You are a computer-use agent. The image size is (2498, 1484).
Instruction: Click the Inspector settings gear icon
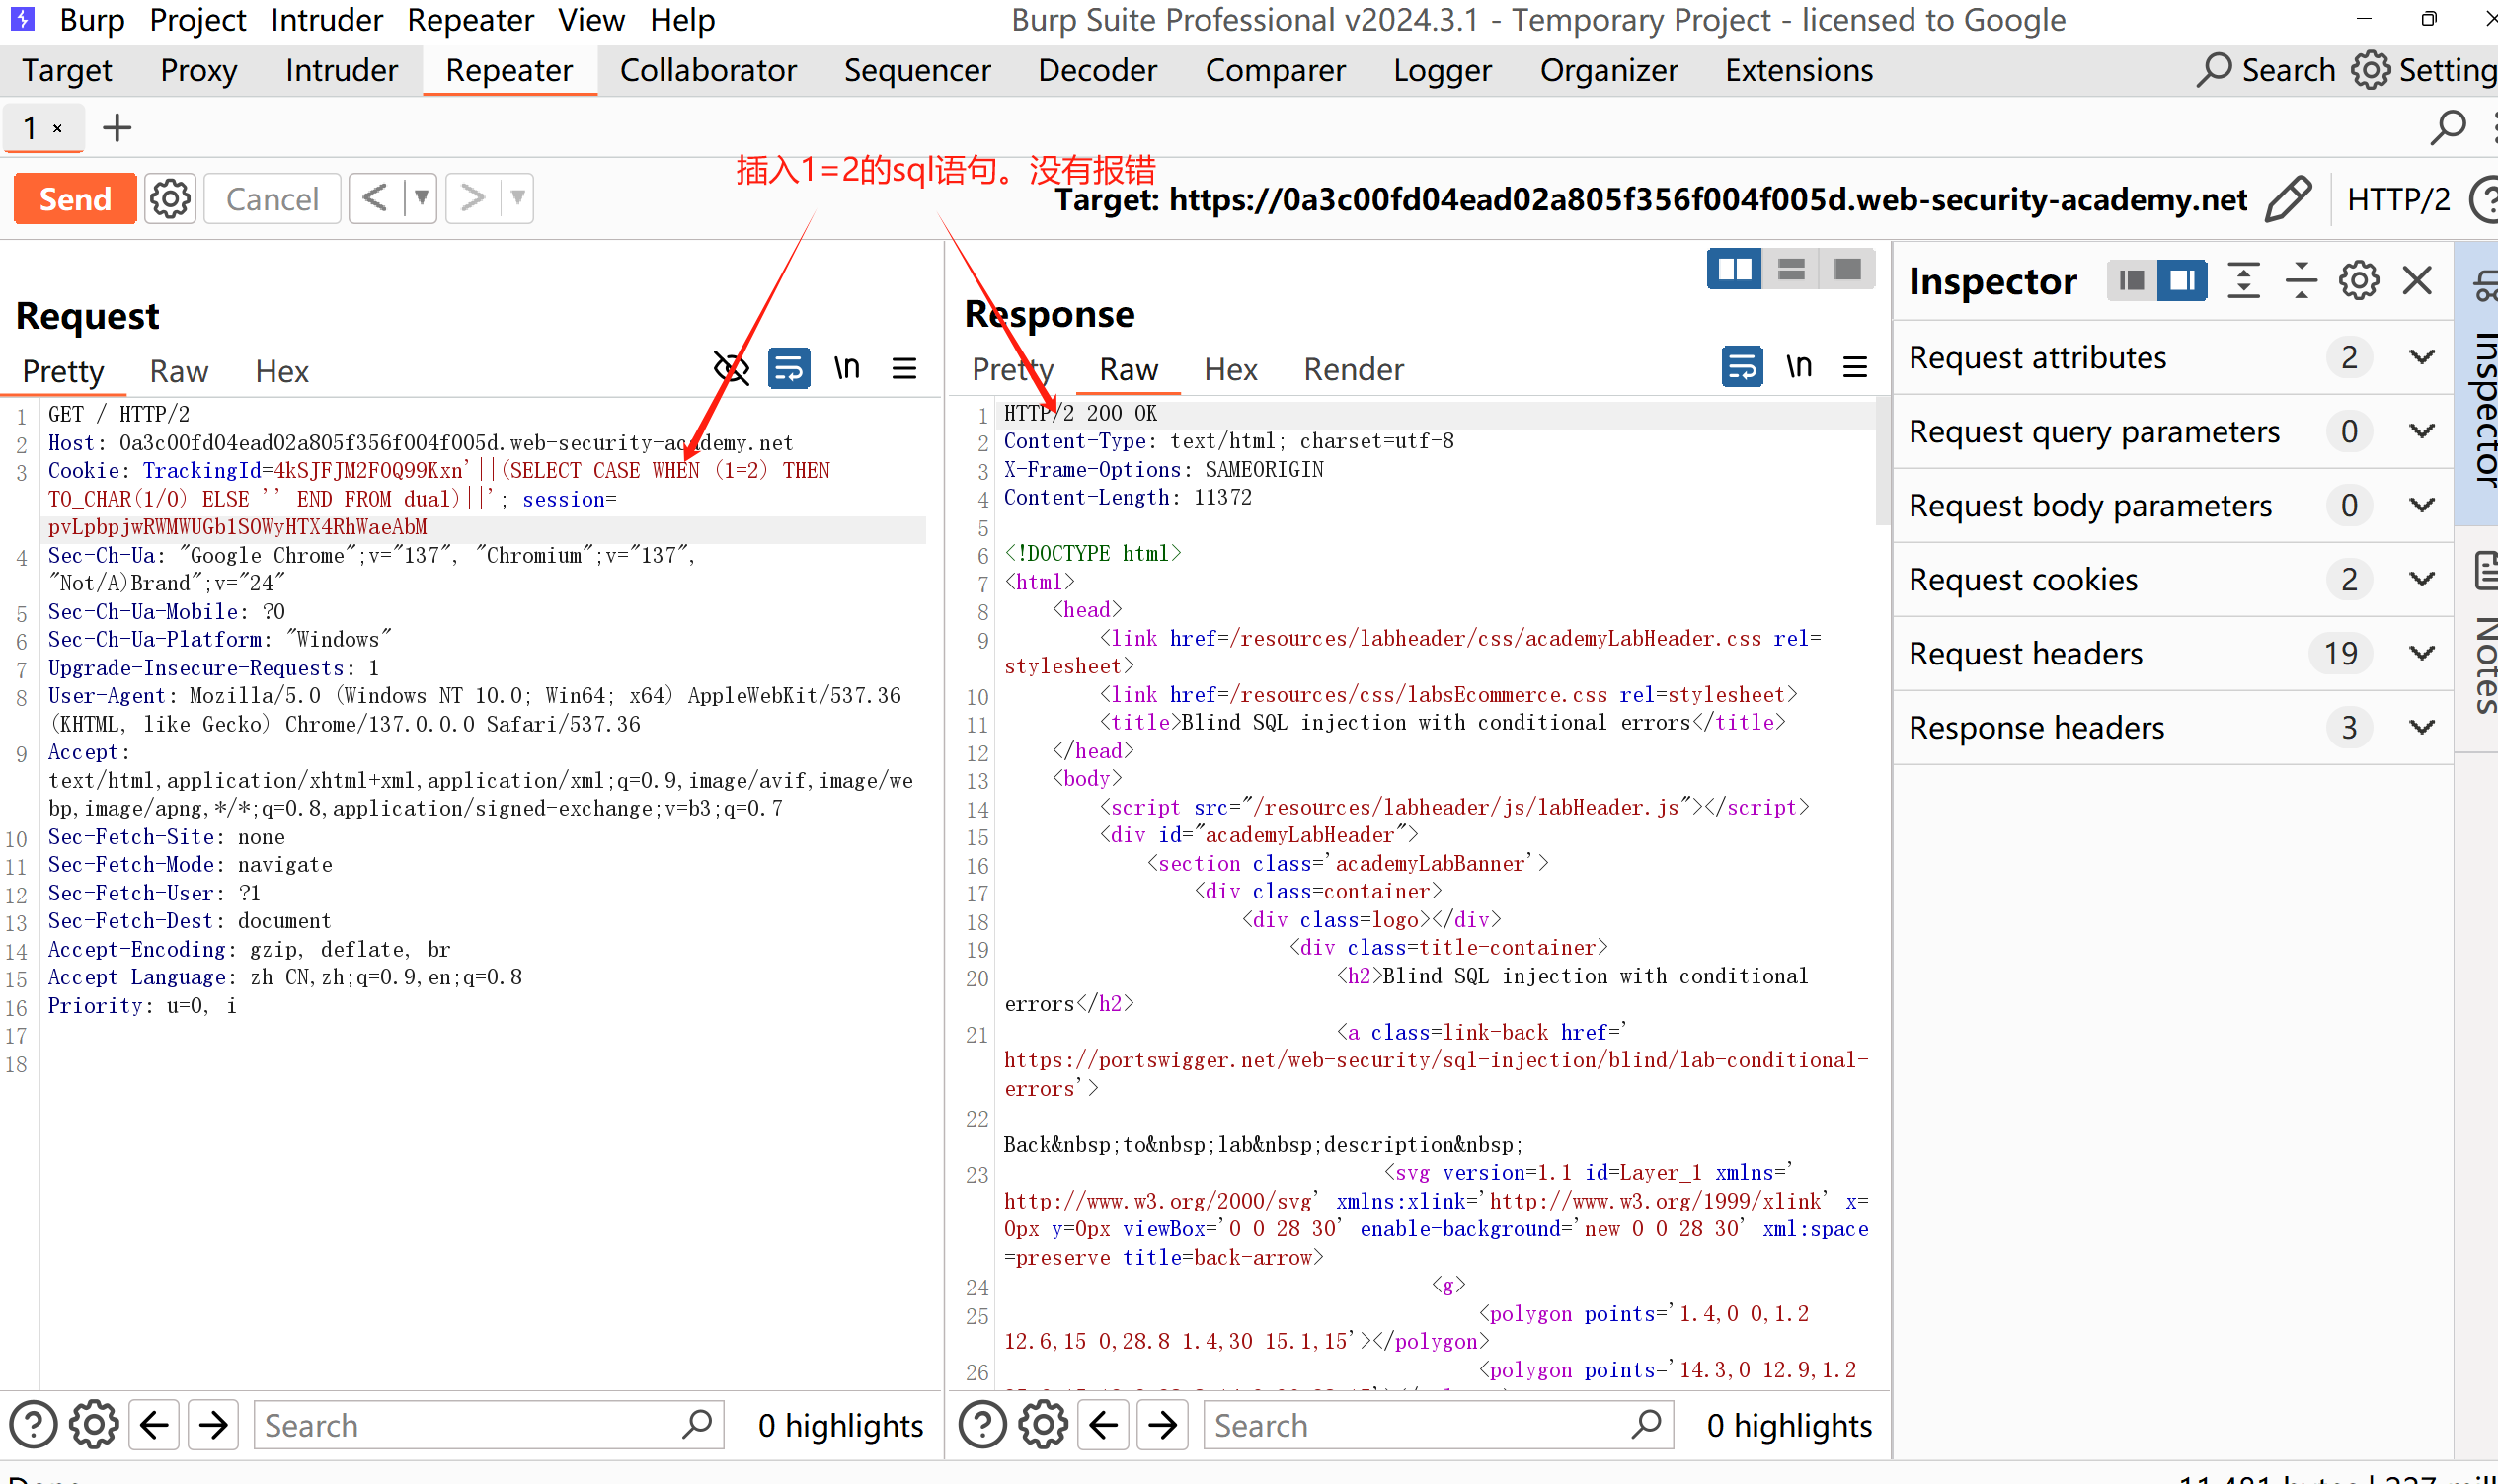click(2358, 281)
